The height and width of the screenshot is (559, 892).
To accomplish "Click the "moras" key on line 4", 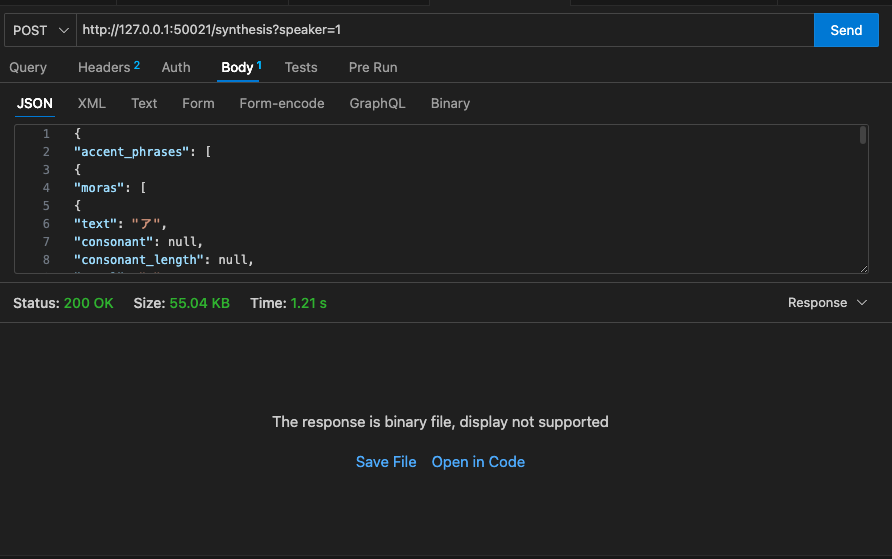I will (x=99, y=188).
